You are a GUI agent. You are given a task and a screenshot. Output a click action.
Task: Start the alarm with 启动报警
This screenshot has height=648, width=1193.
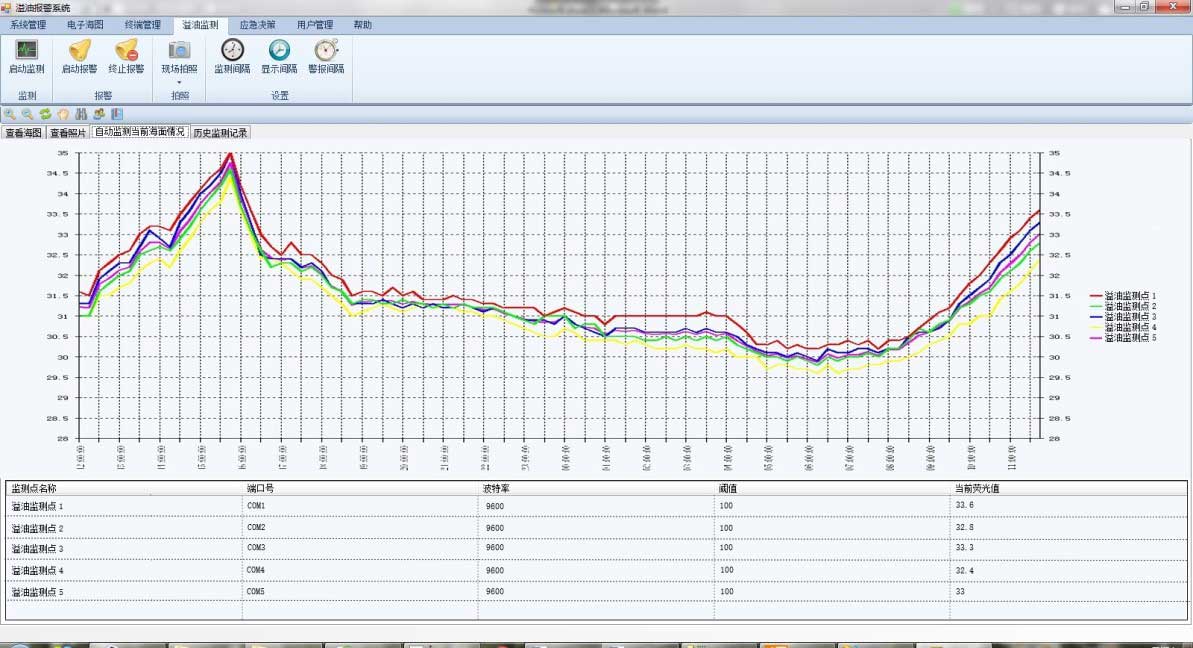pos(79,50)
